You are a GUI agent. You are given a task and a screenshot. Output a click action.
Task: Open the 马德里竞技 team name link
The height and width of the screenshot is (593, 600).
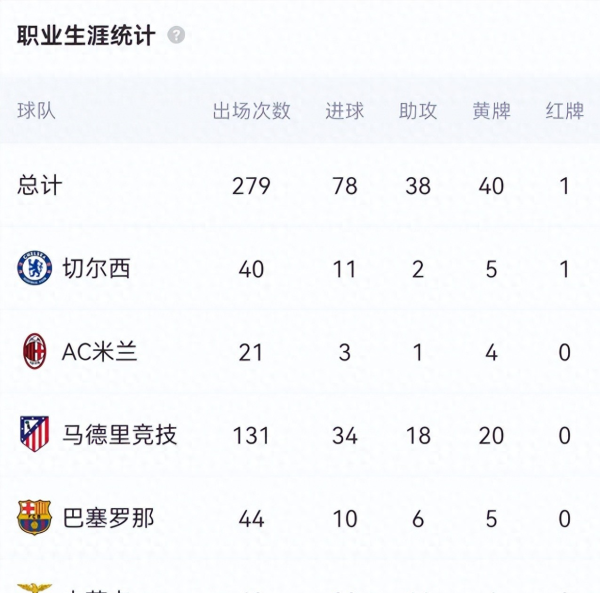120,435
